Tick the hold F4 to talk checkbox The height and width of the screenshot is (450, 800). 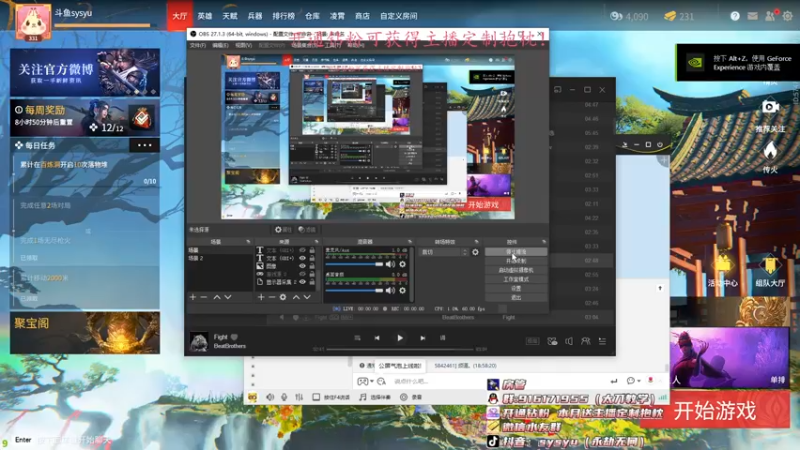[316, 397]
